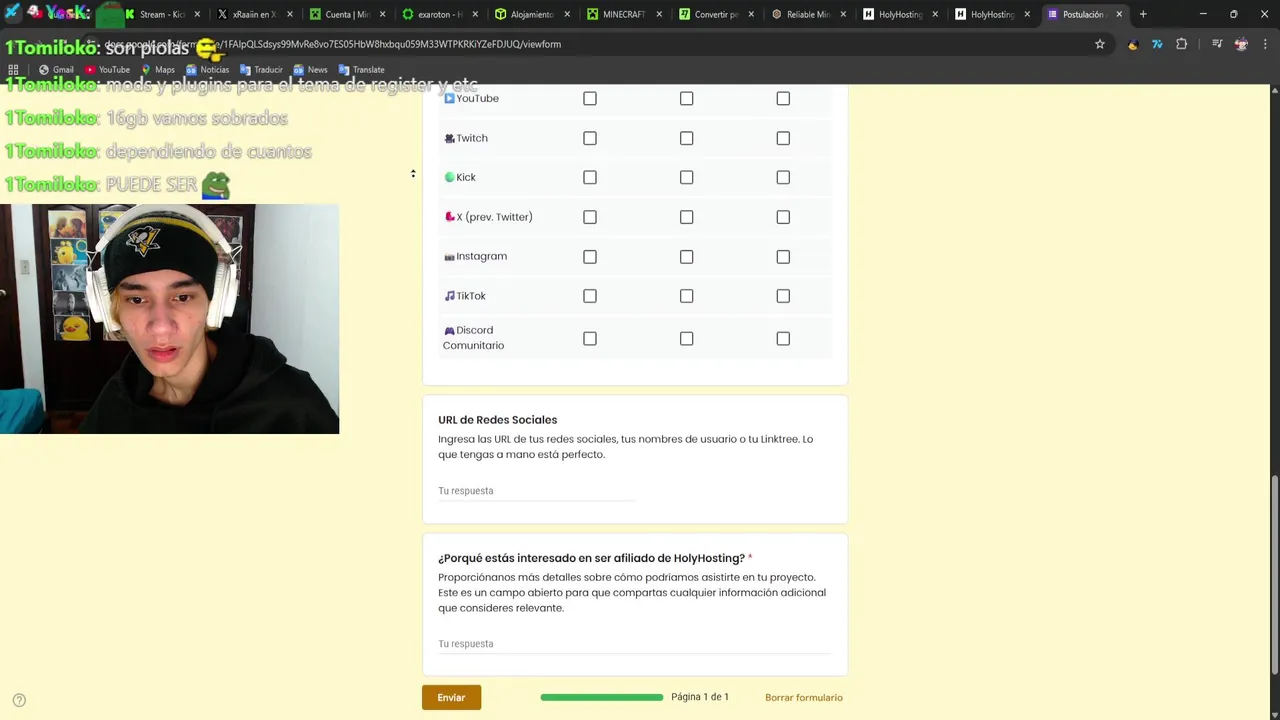Screen dimensions: 1280x720
Task: Tick the rightmost checkbox in X (prev. Twitter) row
Action: (x=783, y=217)
